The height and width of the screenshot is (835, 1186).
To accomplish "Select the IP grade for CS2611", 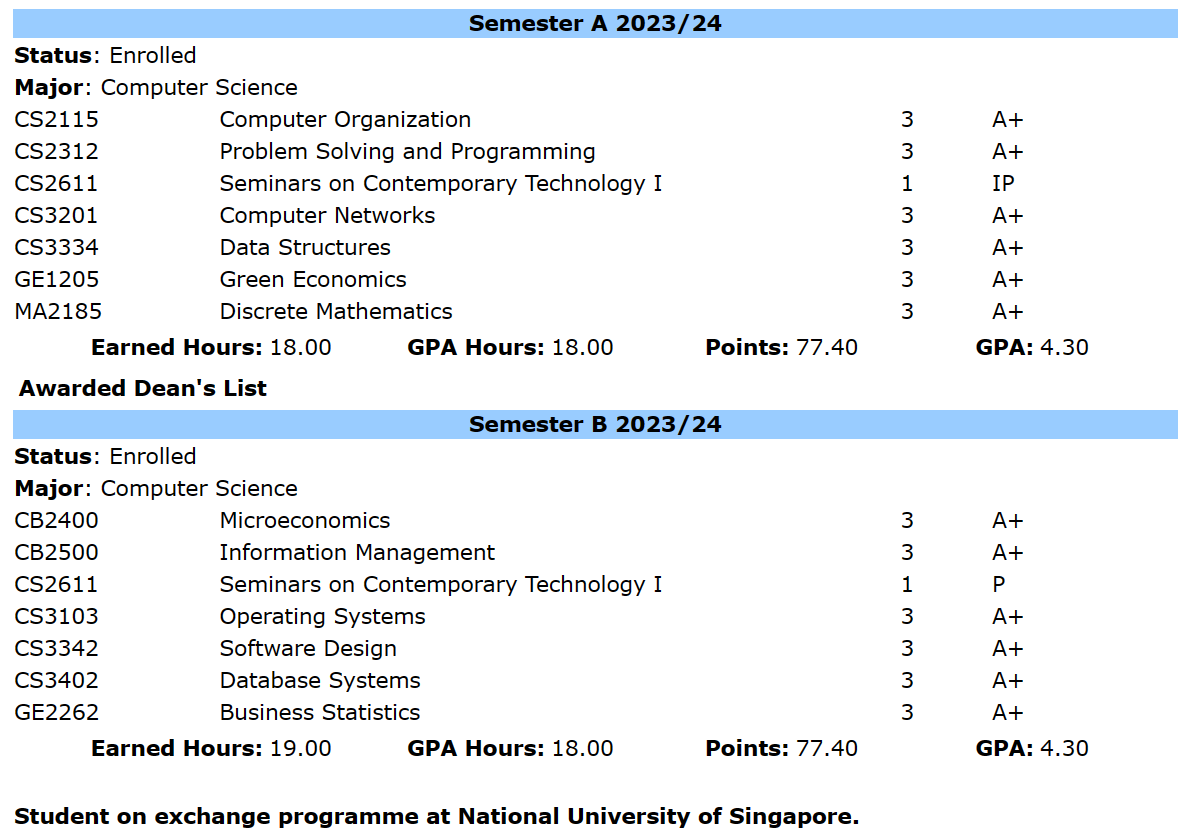I will (1003, 184).
